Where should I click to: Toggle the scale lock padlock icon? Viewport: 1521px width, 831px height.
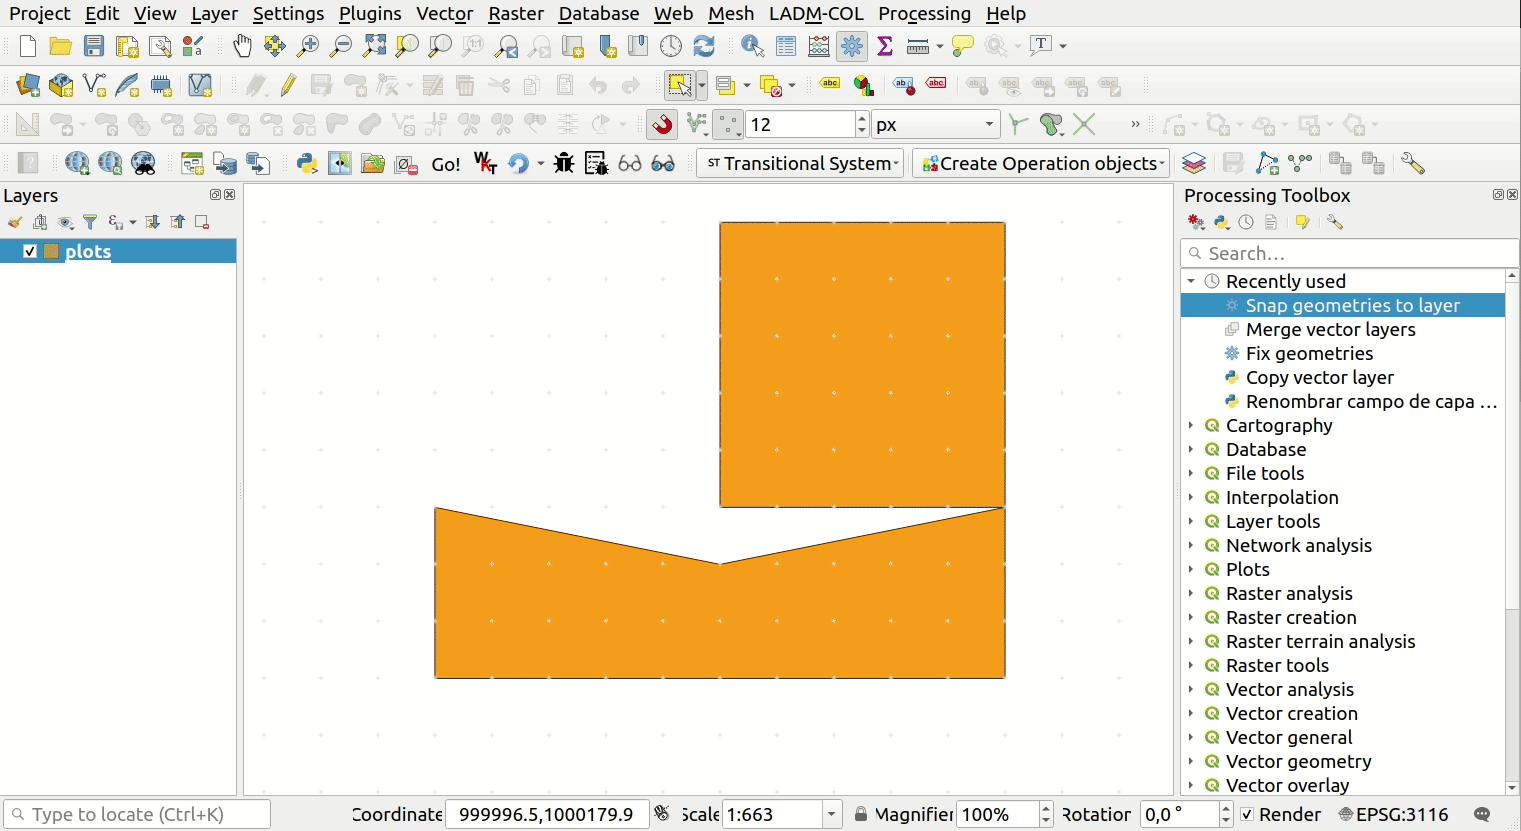(862, 814)
